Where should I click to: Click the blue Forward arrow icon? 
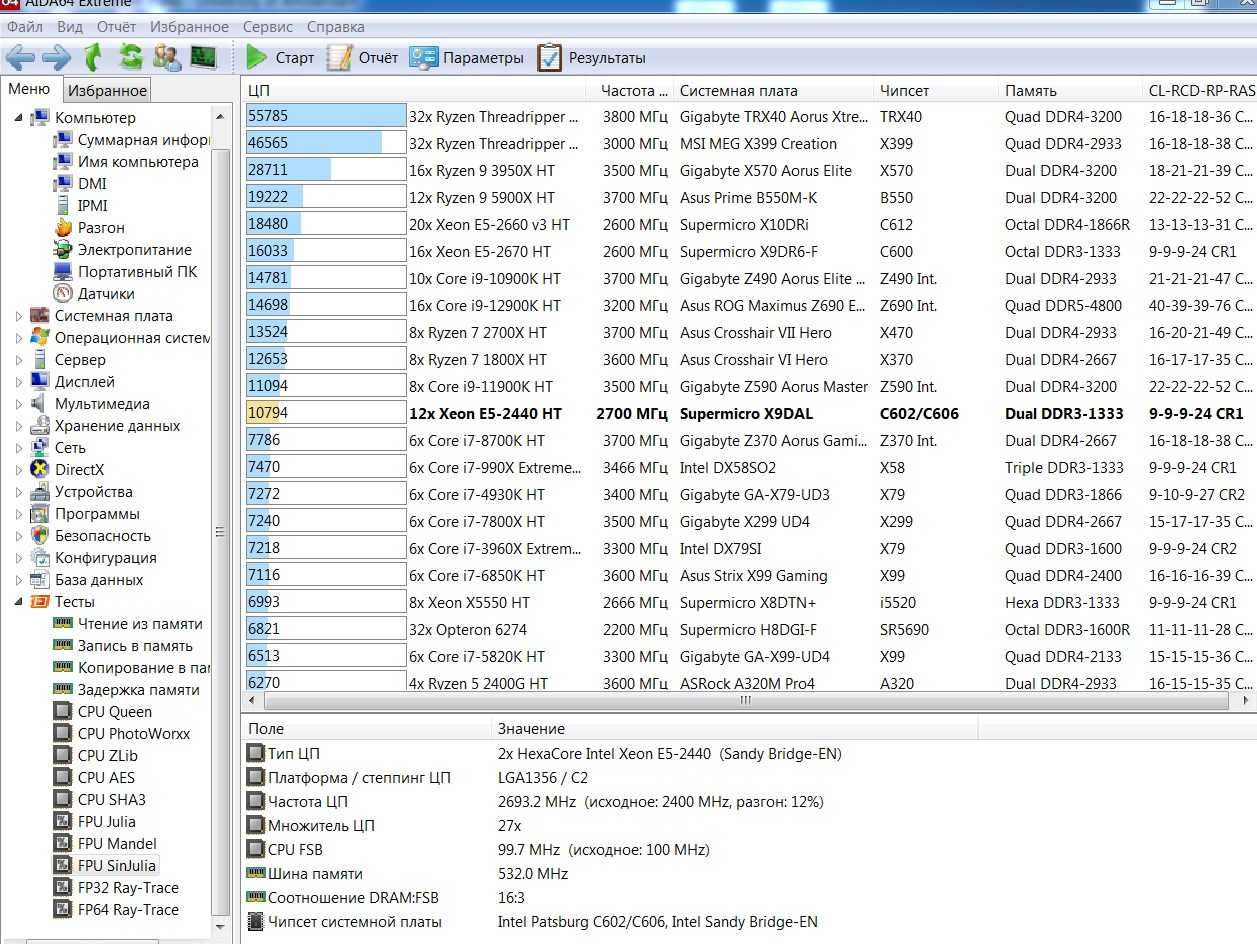pyautogui.click(x=56, y=57)
